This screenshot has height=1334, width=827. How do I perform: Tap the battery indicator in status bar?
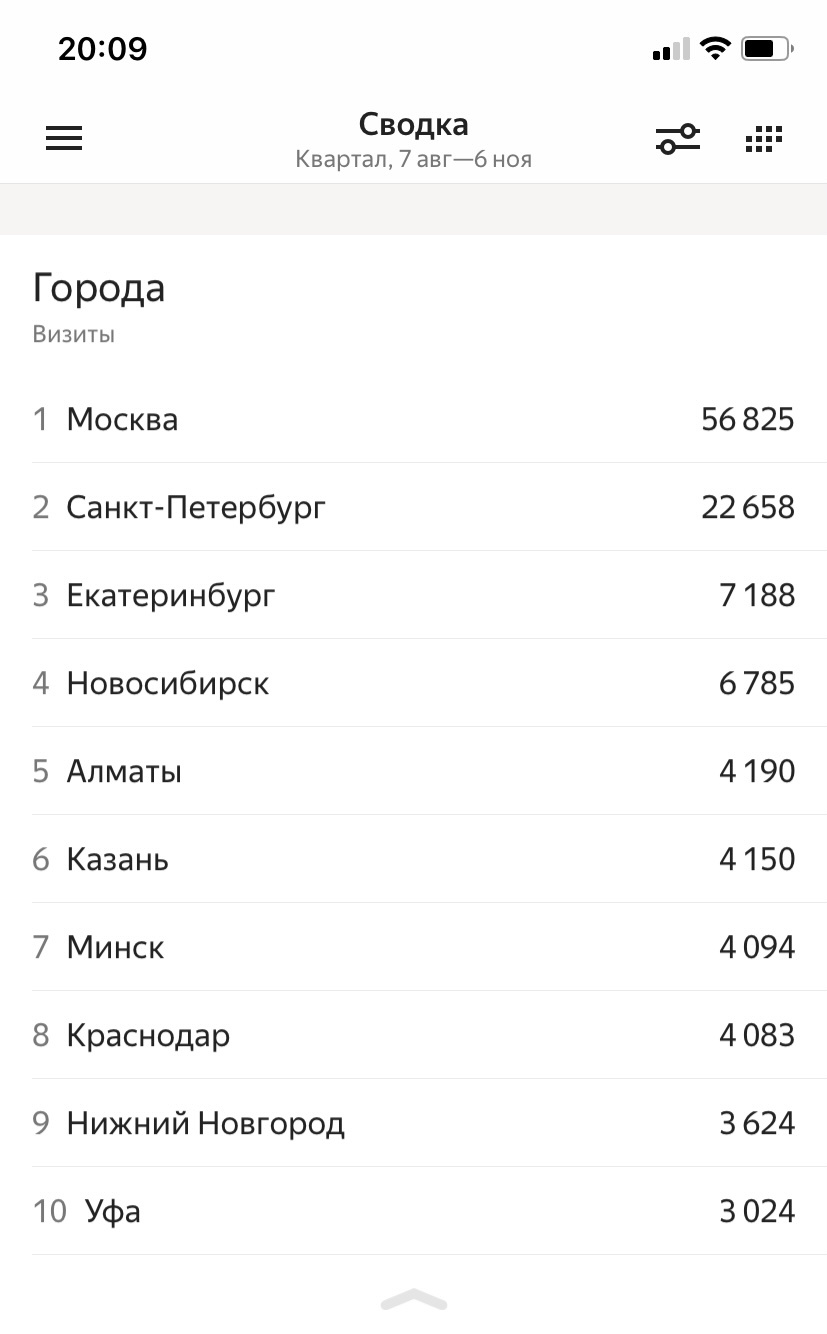click(767, 48)
